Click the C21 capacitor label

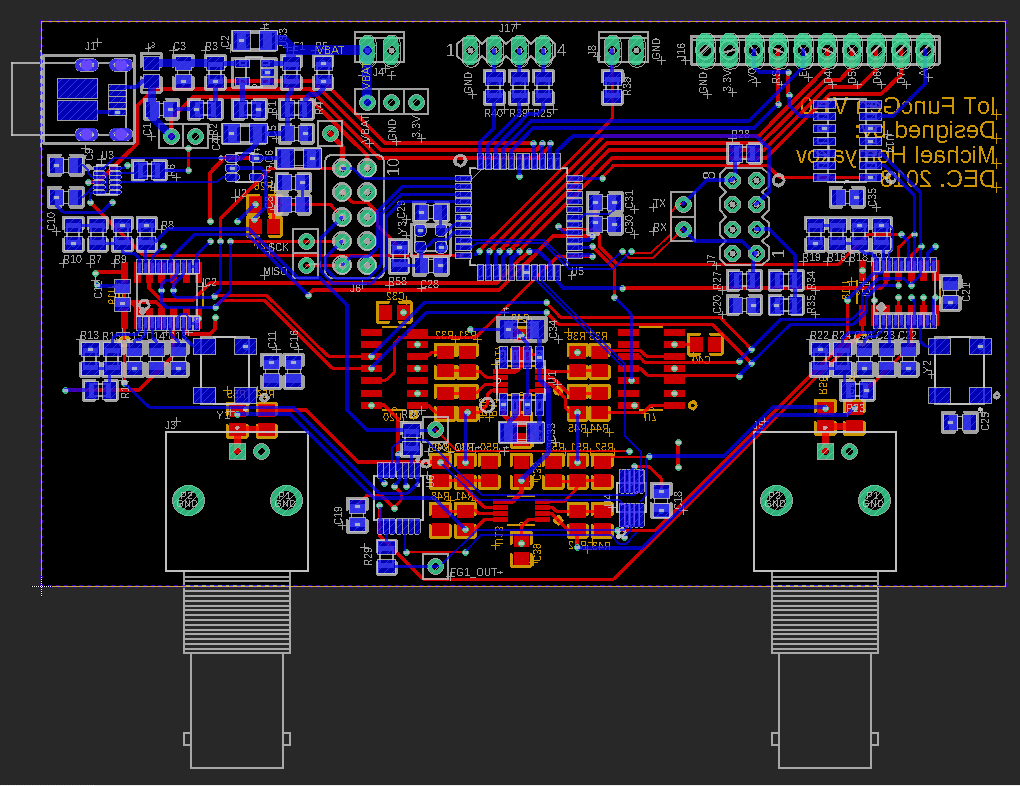[966, 290]
